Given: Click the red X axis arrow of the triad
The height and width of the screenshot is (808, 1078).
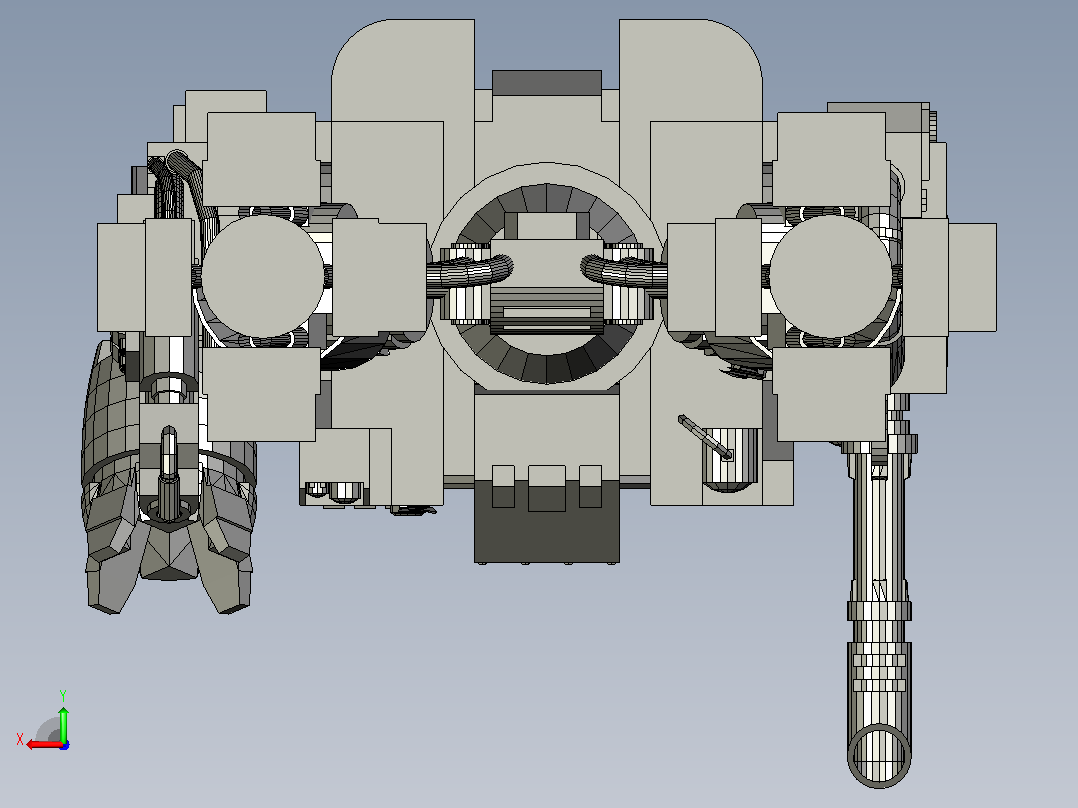Looking at the screenshot, I should click(43, 745).
